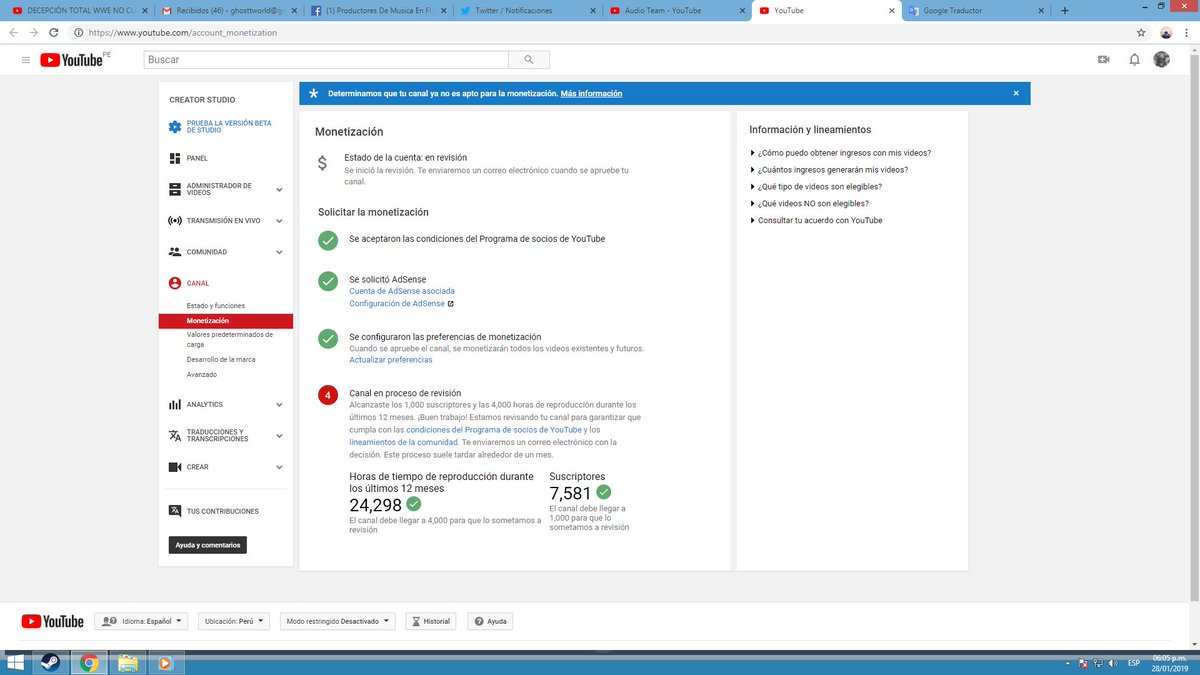Screen dimensions: 1200x675
Task: Click the Transmisión en vivo icon
Action: coord(175,220)
